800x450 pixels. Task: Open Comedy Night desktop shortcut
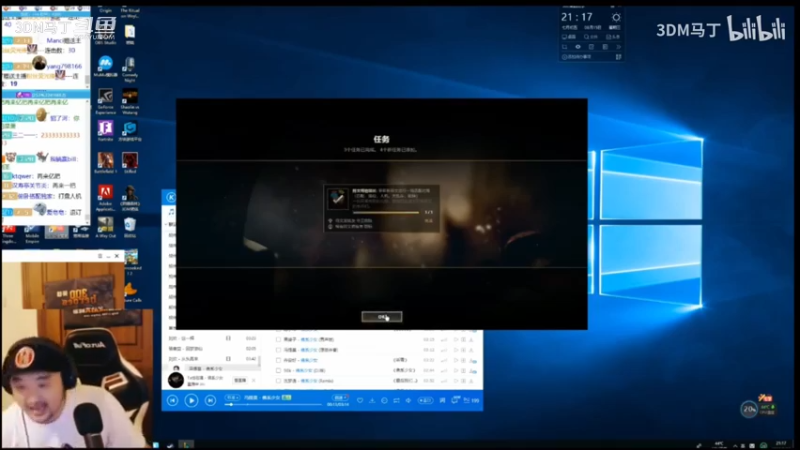pyautogui.click(x=130, y=69)
